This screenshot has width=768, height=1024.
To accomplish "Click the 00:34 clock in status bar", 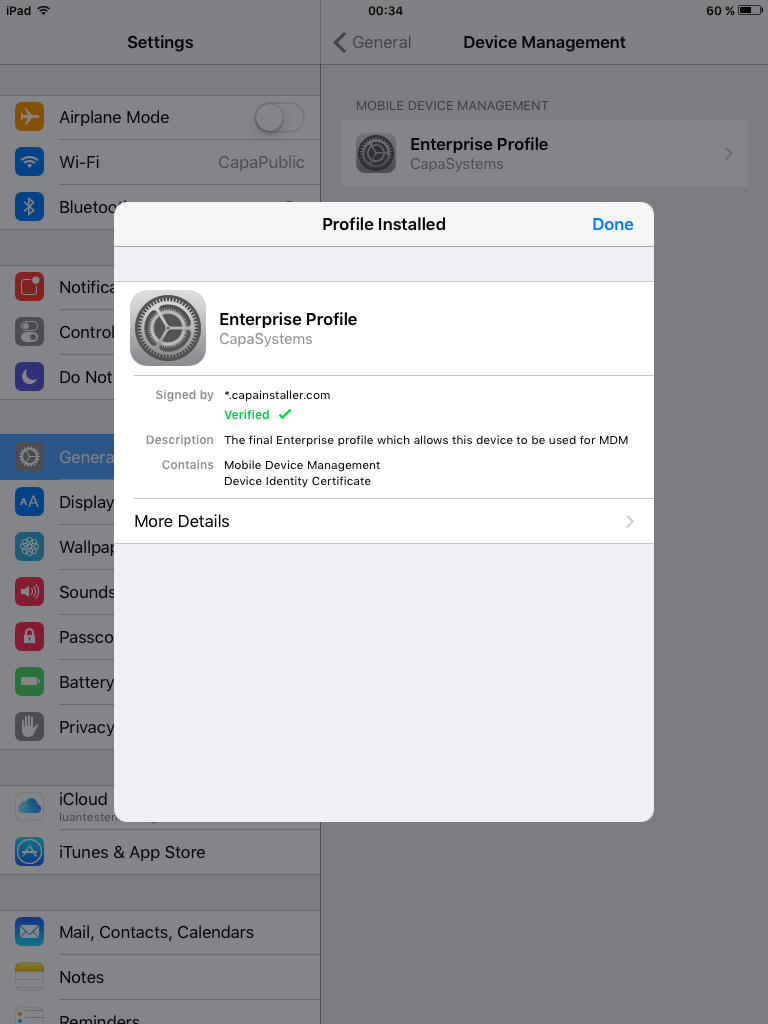I will coord(385,10).
